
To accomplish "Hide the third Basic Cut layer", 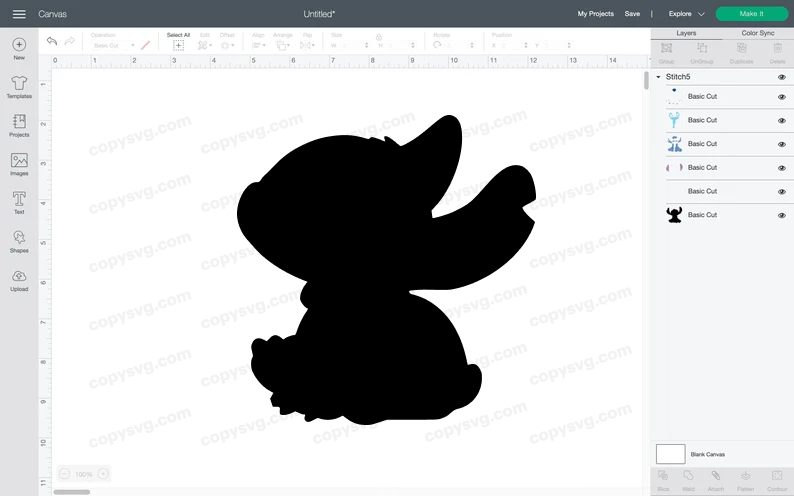I will pos(782,144).
